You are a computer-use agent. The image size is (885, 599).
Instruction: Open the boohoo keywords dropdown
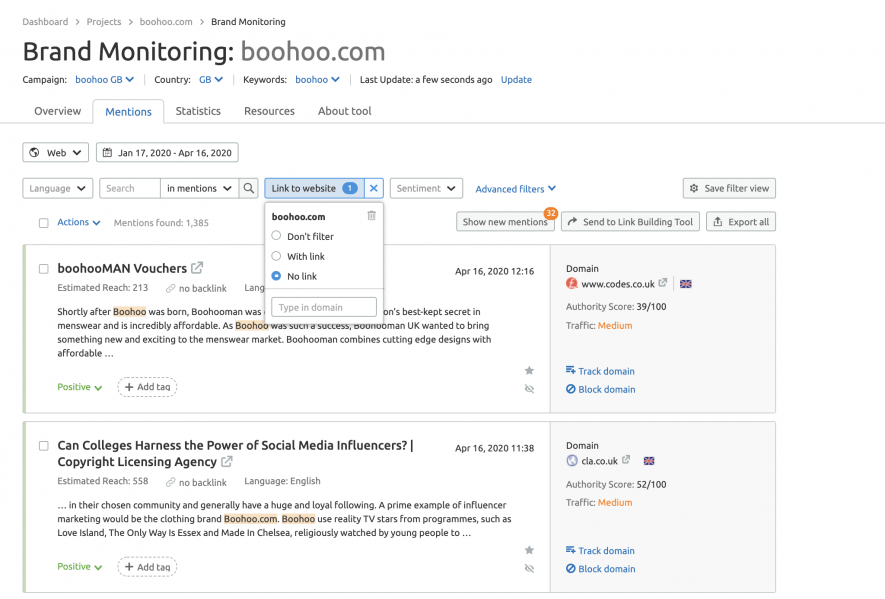point(317,80)
